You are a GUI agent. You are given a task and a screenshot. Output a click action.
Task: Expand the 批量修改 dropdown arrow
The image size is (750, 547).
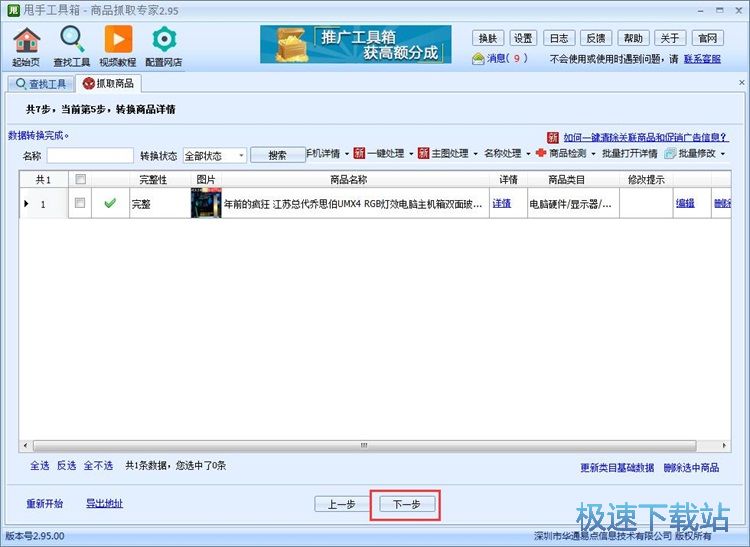tap(723, 154)
